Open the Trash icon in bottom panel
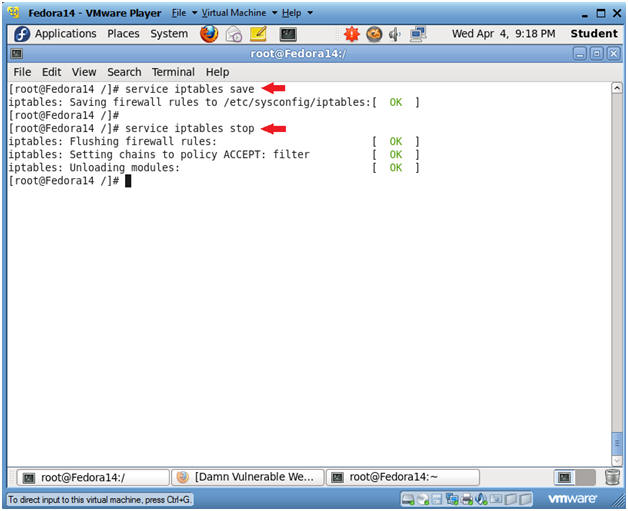 (612, 477)
